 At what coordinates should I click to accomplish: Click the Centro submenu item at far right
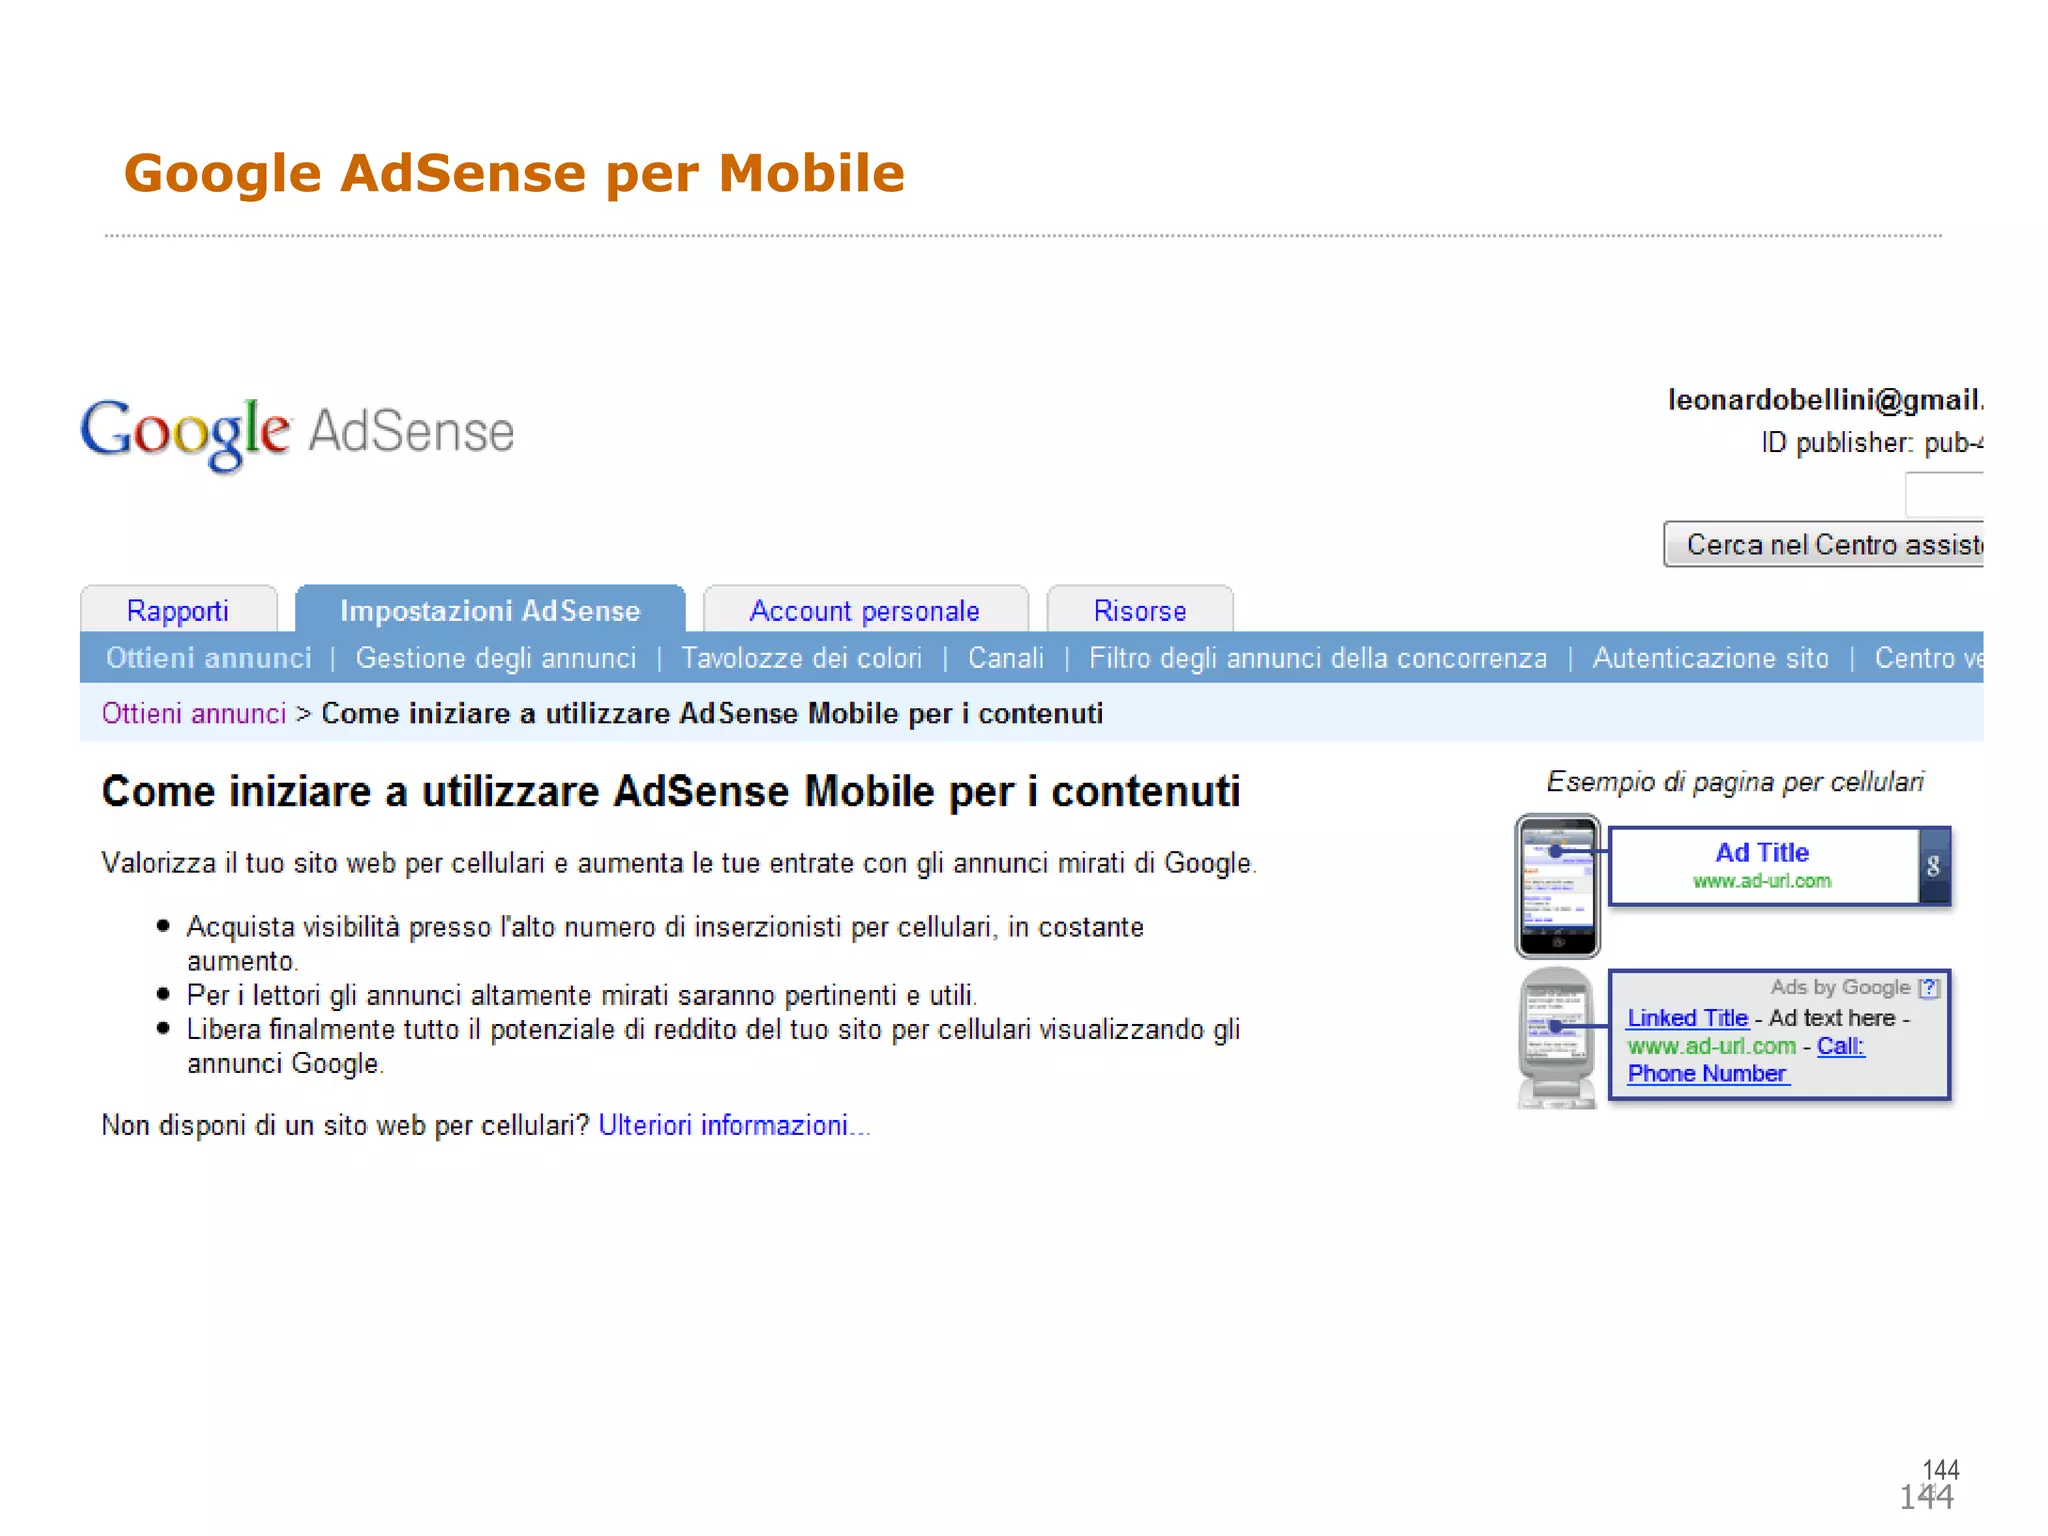pos(1929,658)
